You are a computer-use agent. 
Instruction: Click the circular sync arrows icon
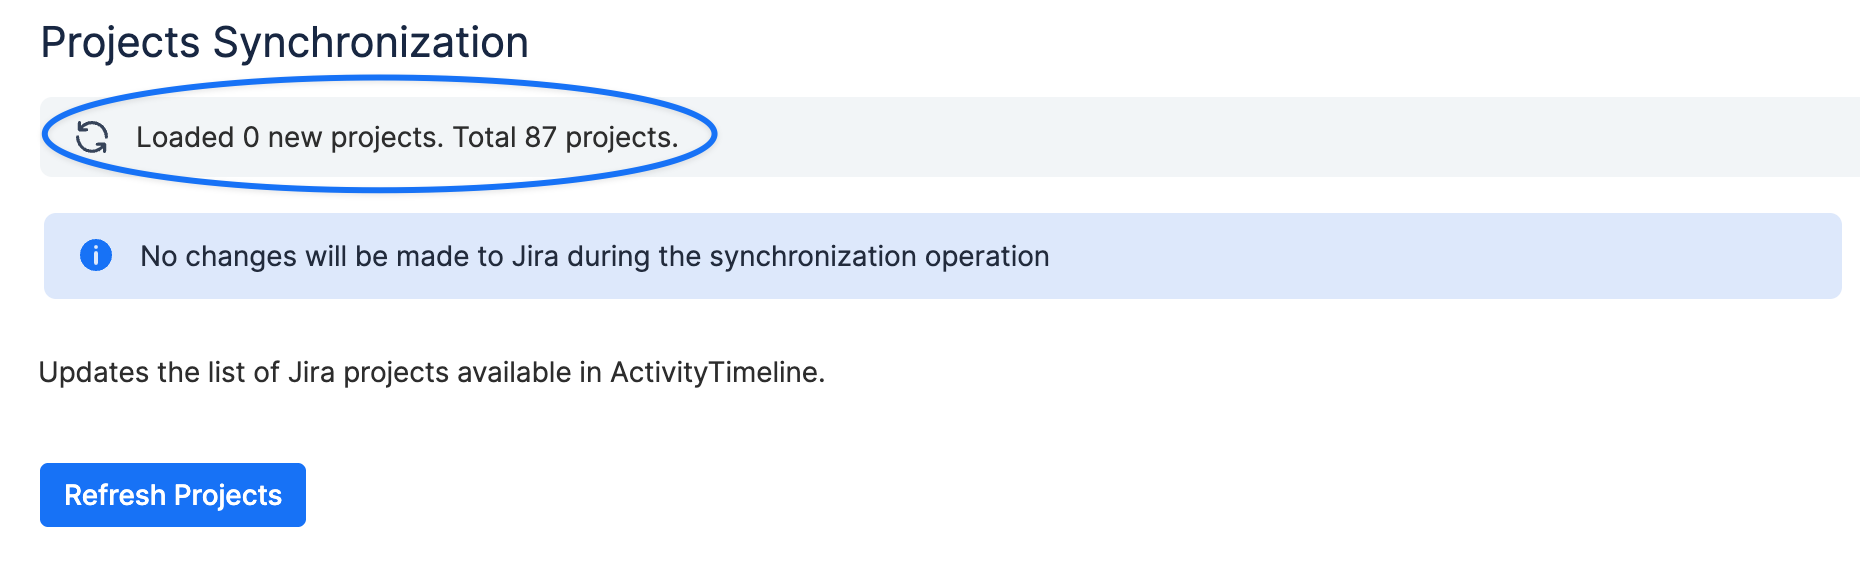(92, 137)
